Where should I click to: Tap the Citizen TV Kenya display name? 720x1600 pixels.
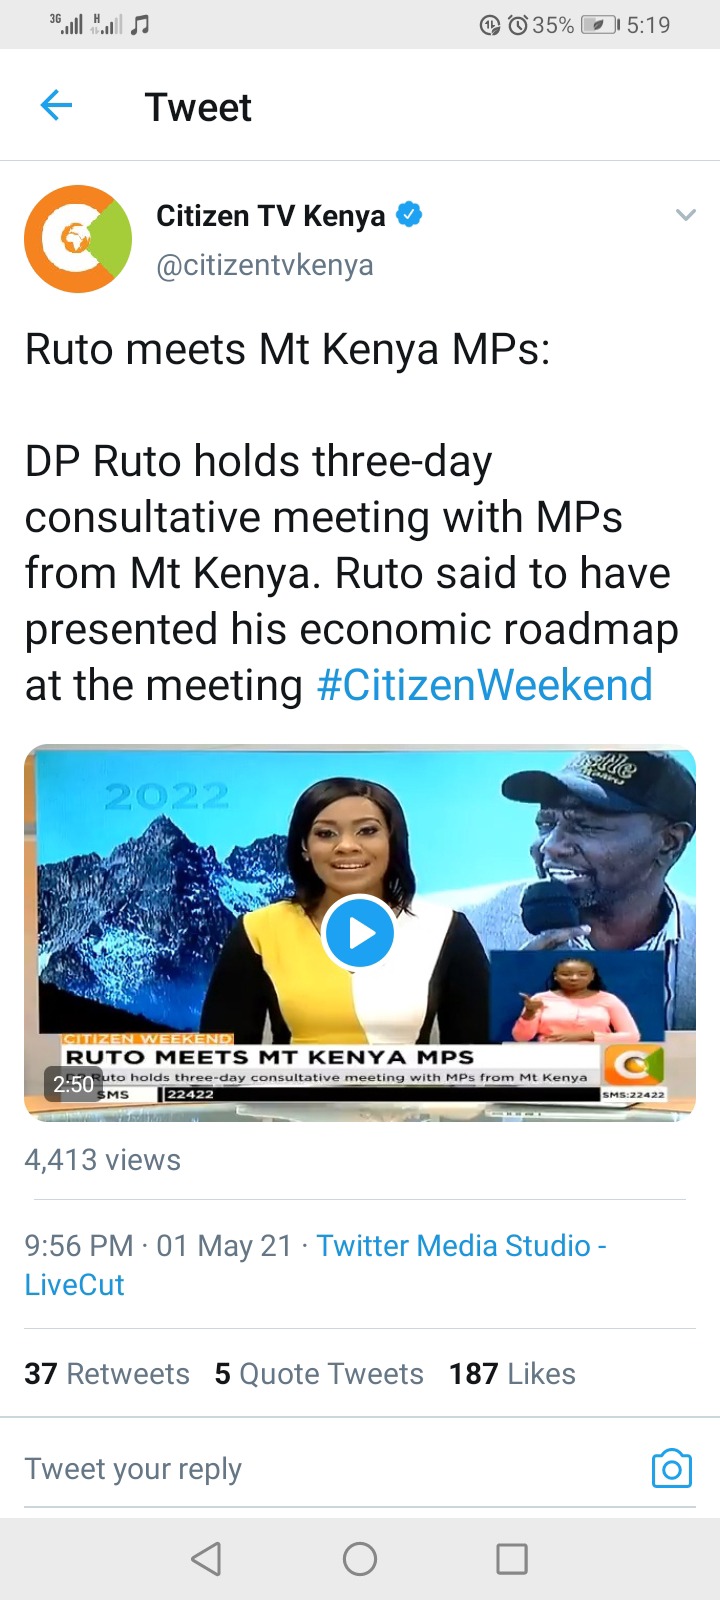pyautogui.click(x=270, y=215)
